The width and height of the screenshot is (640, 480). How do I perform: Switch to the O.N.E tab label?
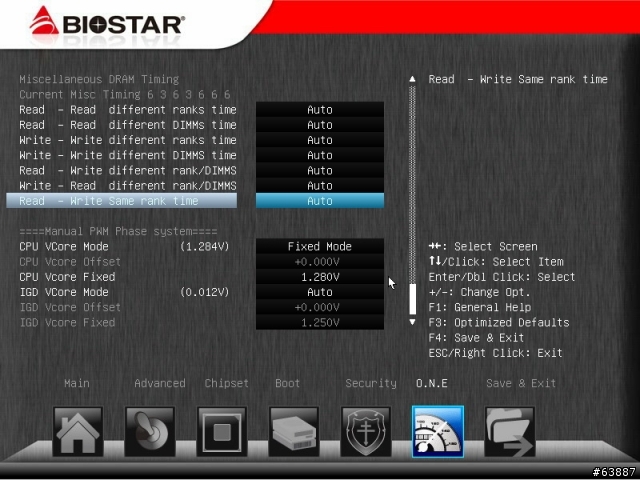click(x=431, y=383)
